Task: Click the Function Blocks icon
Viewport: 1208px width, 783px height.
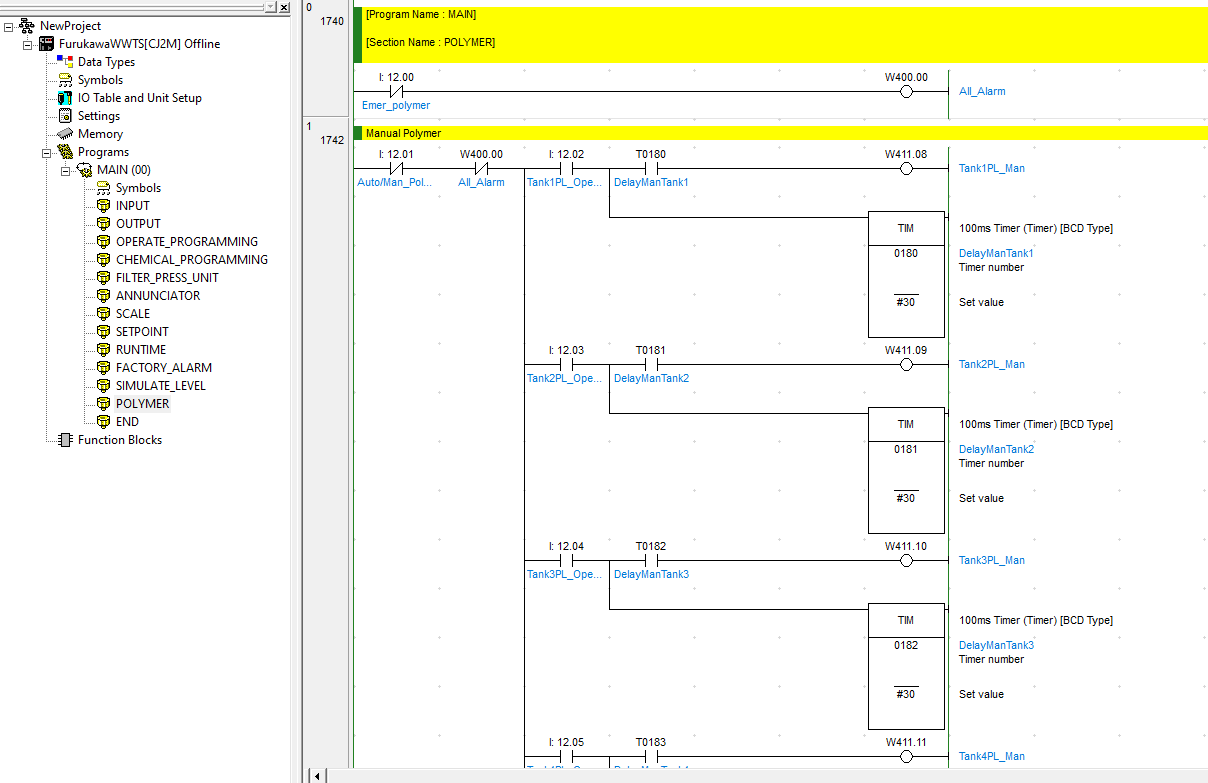Action: pos(65,440)
